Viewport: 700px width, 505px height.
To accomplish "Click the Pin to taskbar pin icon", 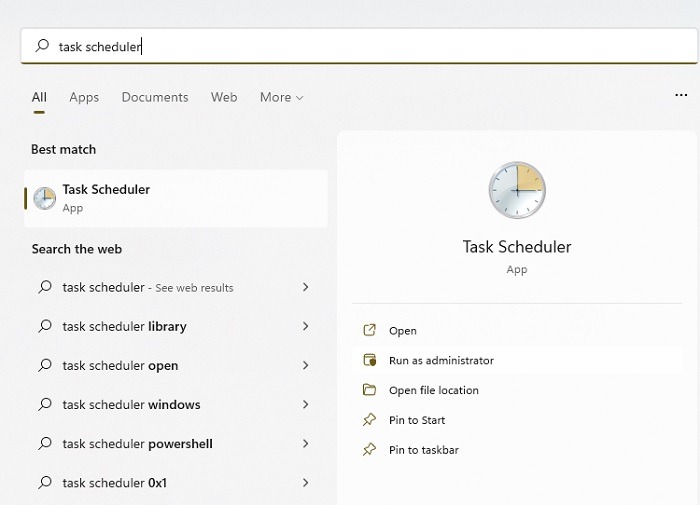I will point(370,449).
